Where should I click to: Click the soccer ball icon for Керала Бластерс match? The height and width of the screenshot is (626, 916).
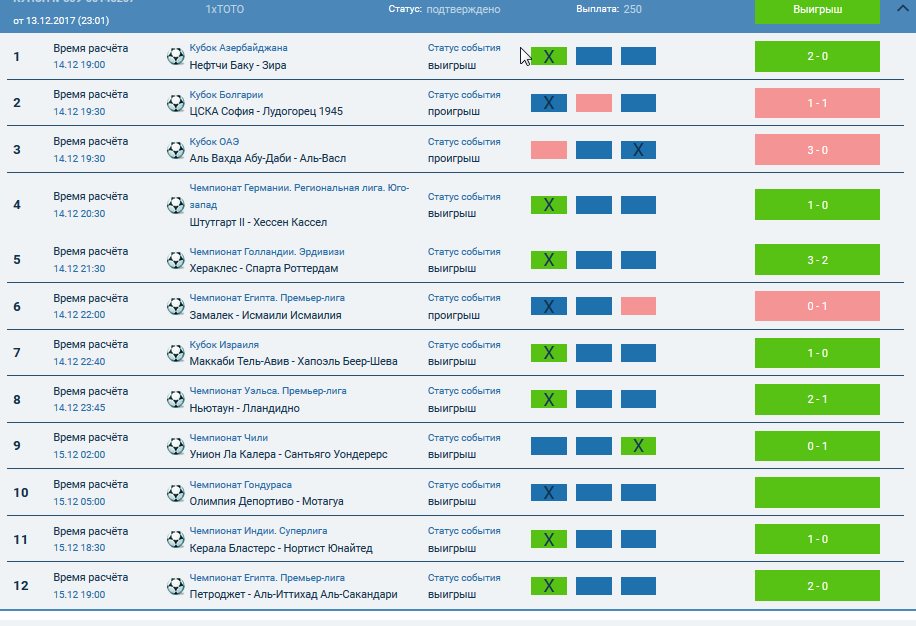tap(175, 539)
